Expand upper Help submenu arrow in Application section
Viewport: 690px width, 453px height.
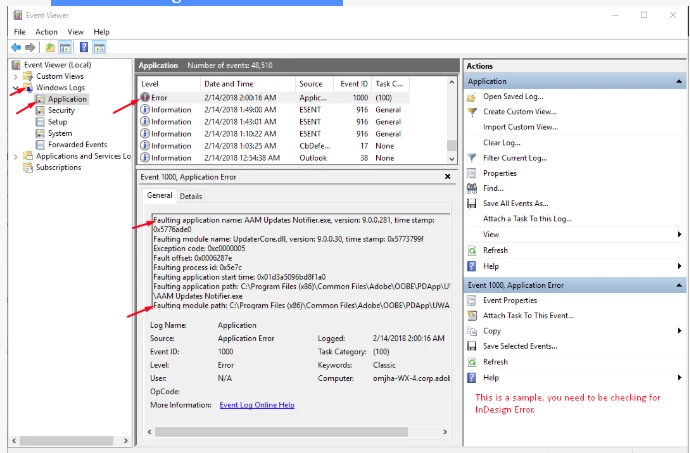click(679, 266)
